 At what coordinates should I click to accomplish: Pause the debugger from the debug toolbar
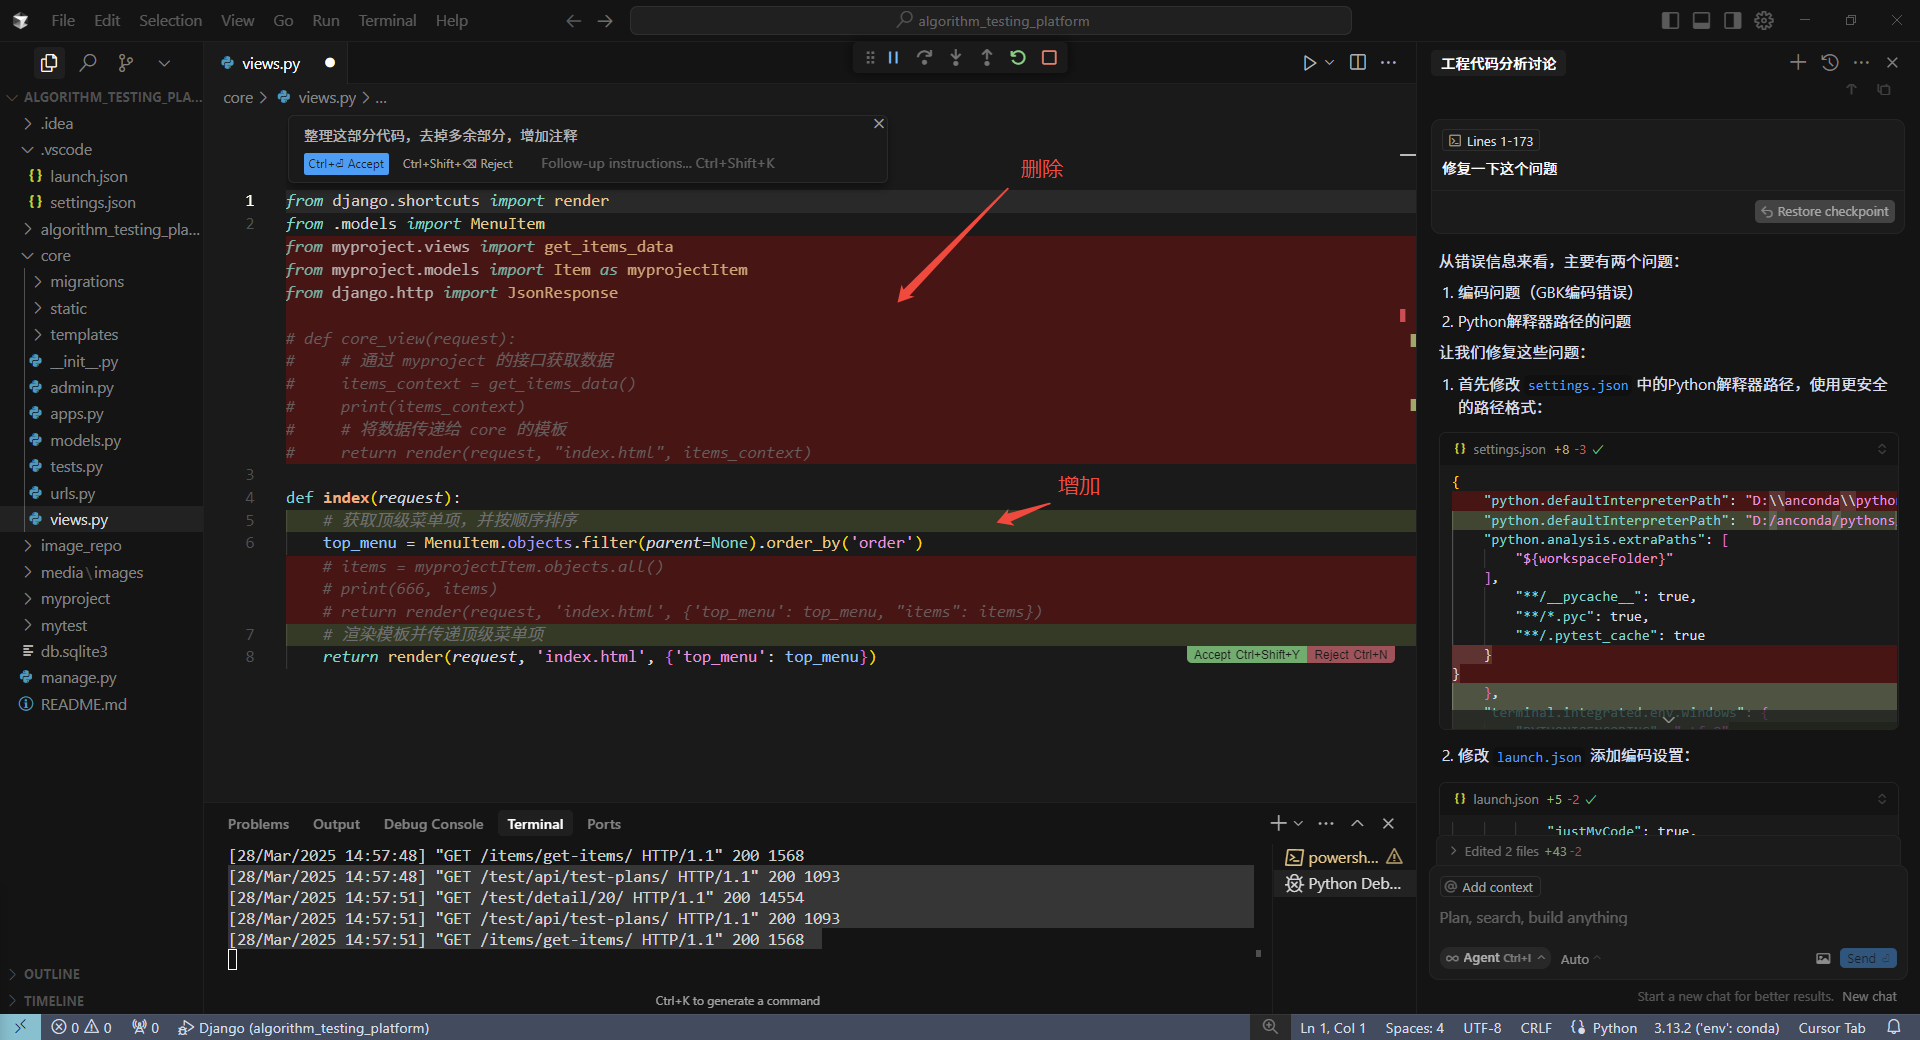tap(893, 58)
